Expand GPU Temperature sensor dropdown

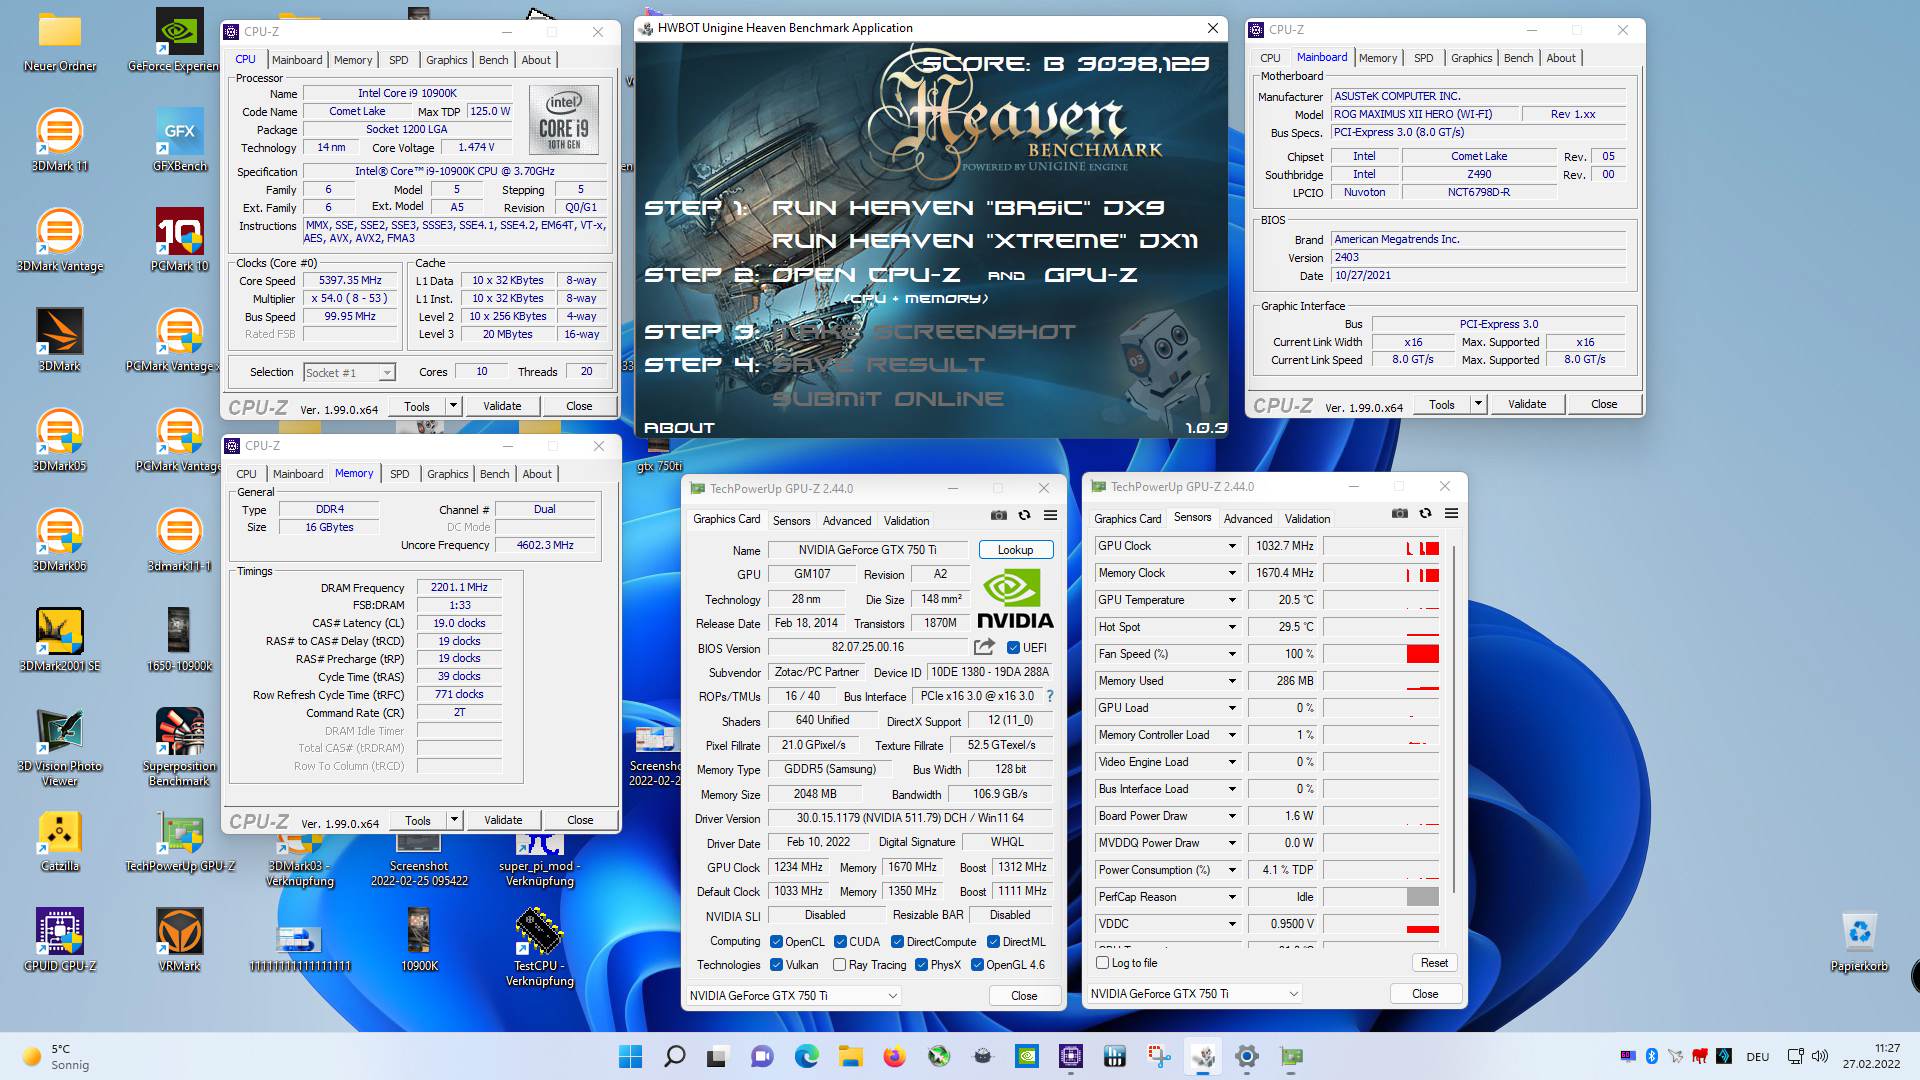pyautogui.click(x=1232, y=600)
